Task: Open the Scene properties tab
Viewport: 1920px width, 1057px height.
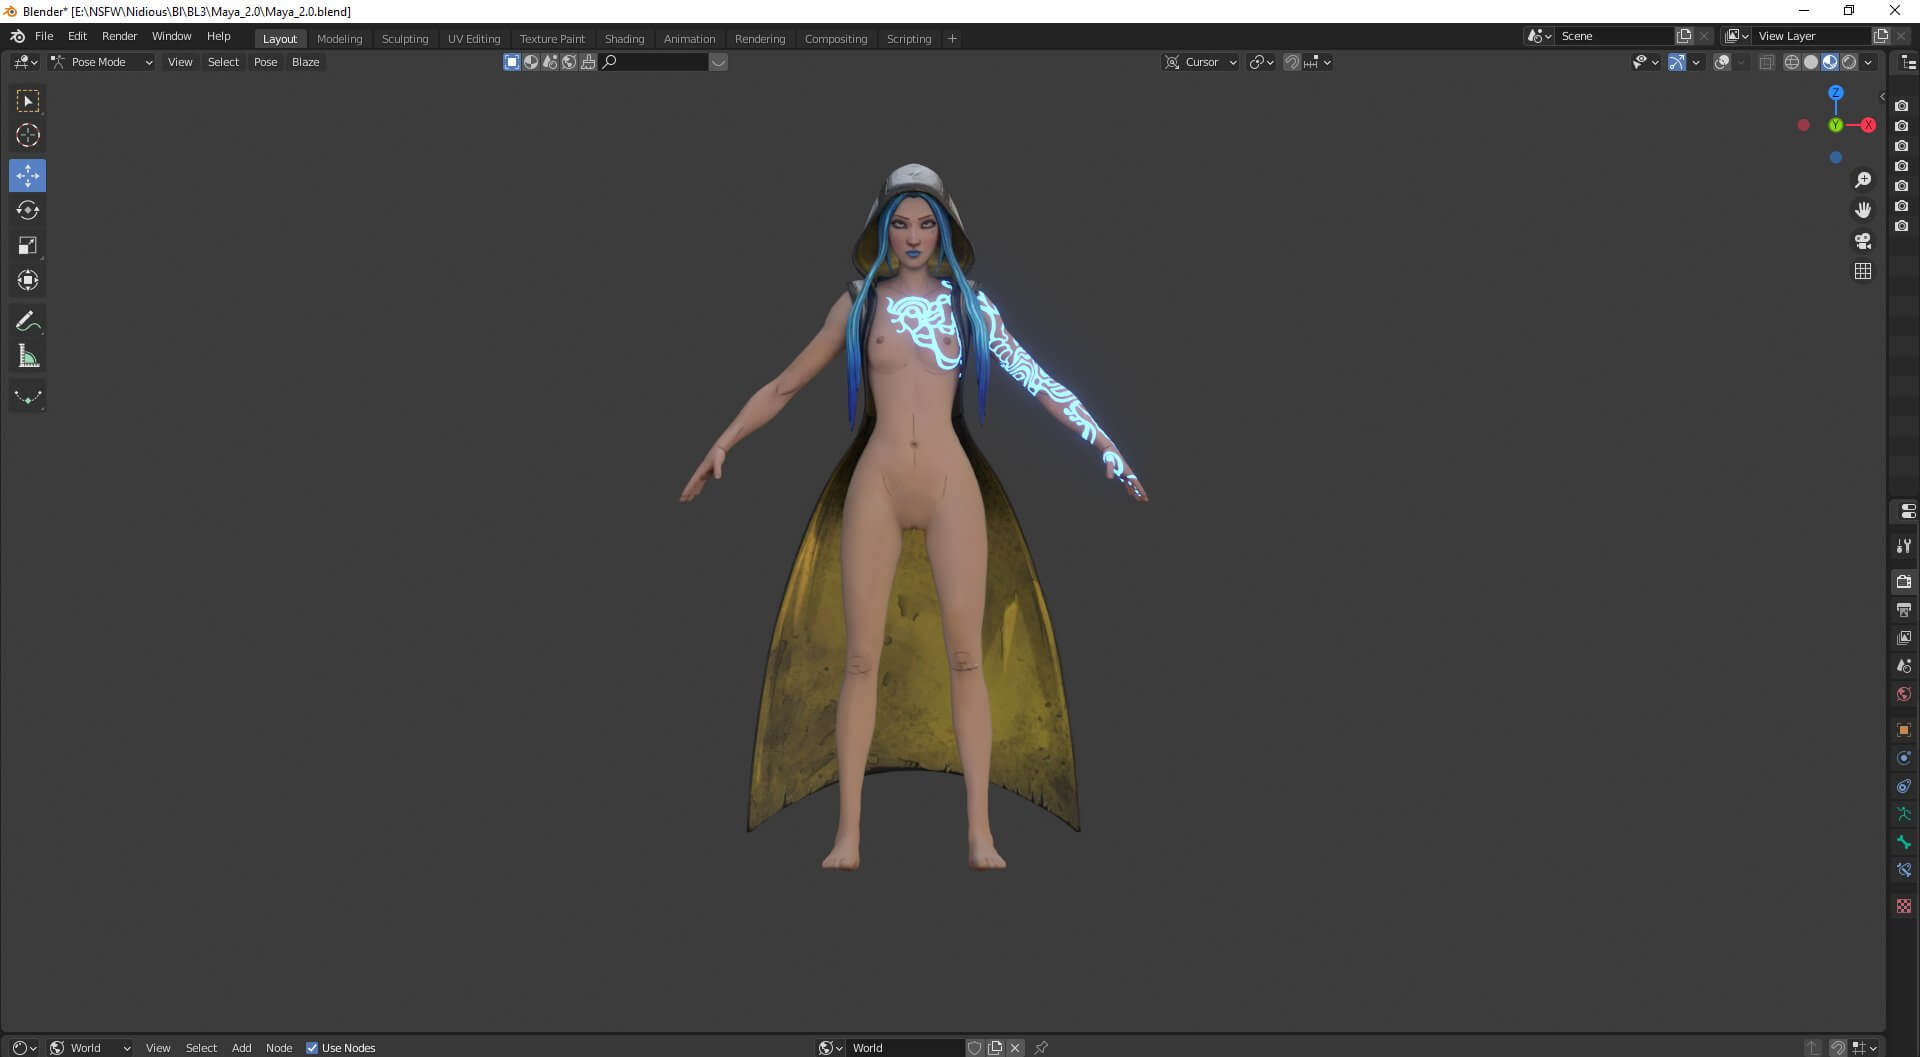Action: click(1904, 665)
